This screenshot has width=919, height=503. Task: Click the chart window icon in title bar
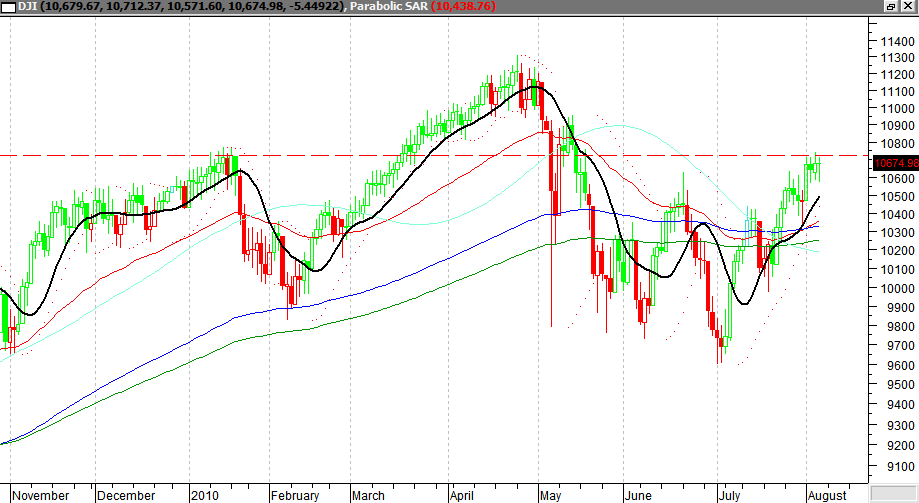coord(8,7)
